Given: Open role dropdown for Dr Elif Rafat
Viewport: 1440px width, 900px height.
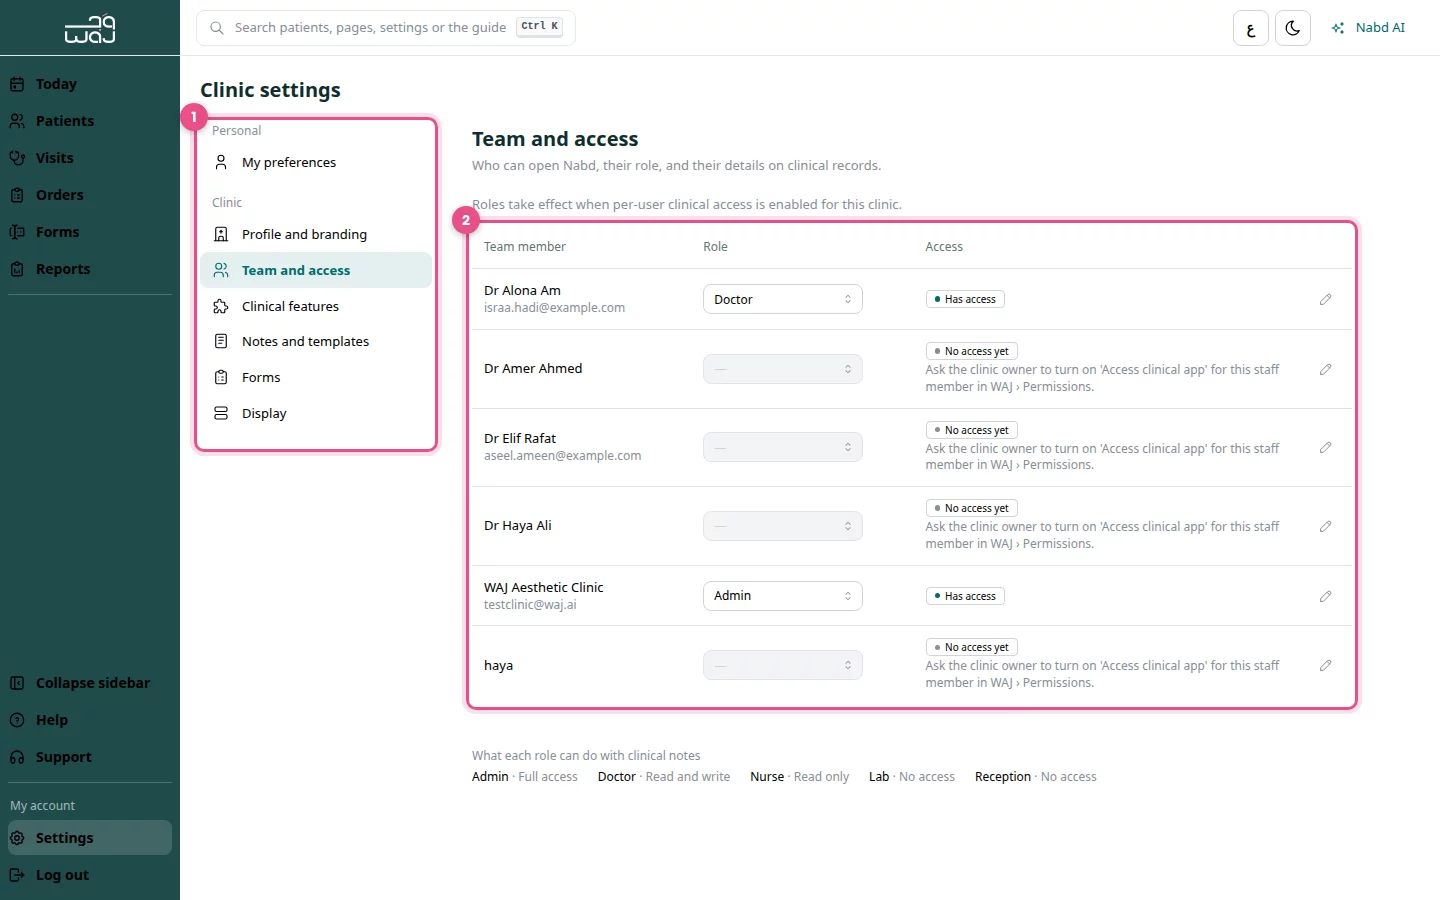Looking at the screenshot, I should (783, 447).
